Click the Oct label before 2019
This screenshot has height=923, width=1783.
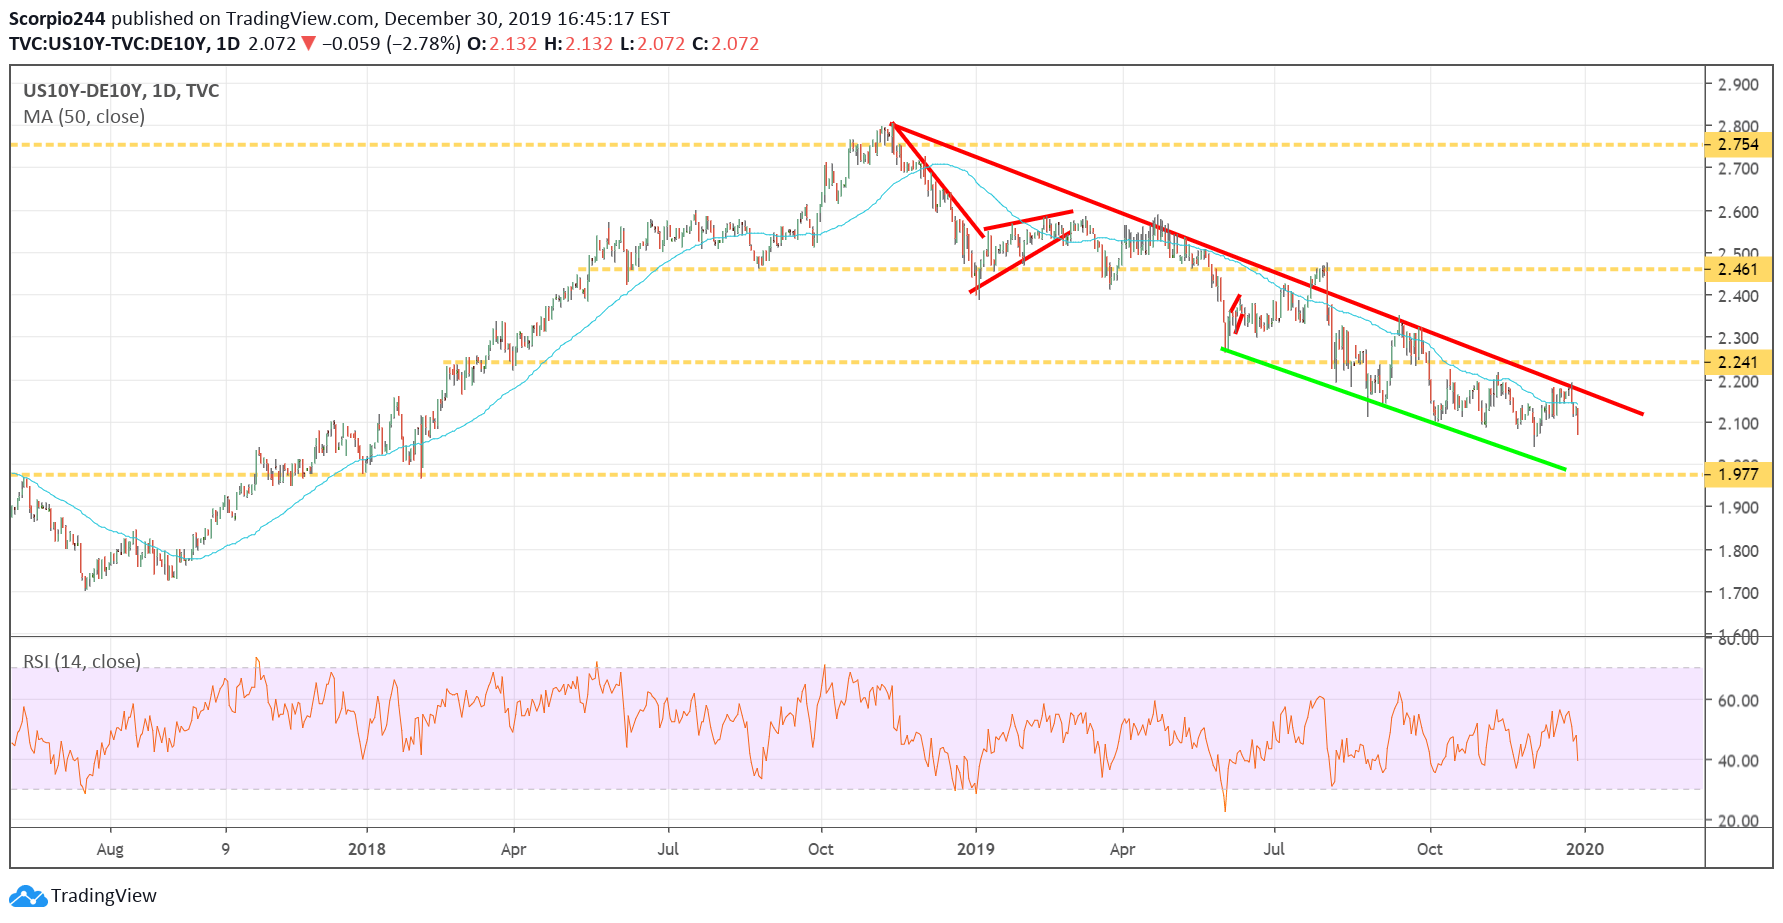821,850
